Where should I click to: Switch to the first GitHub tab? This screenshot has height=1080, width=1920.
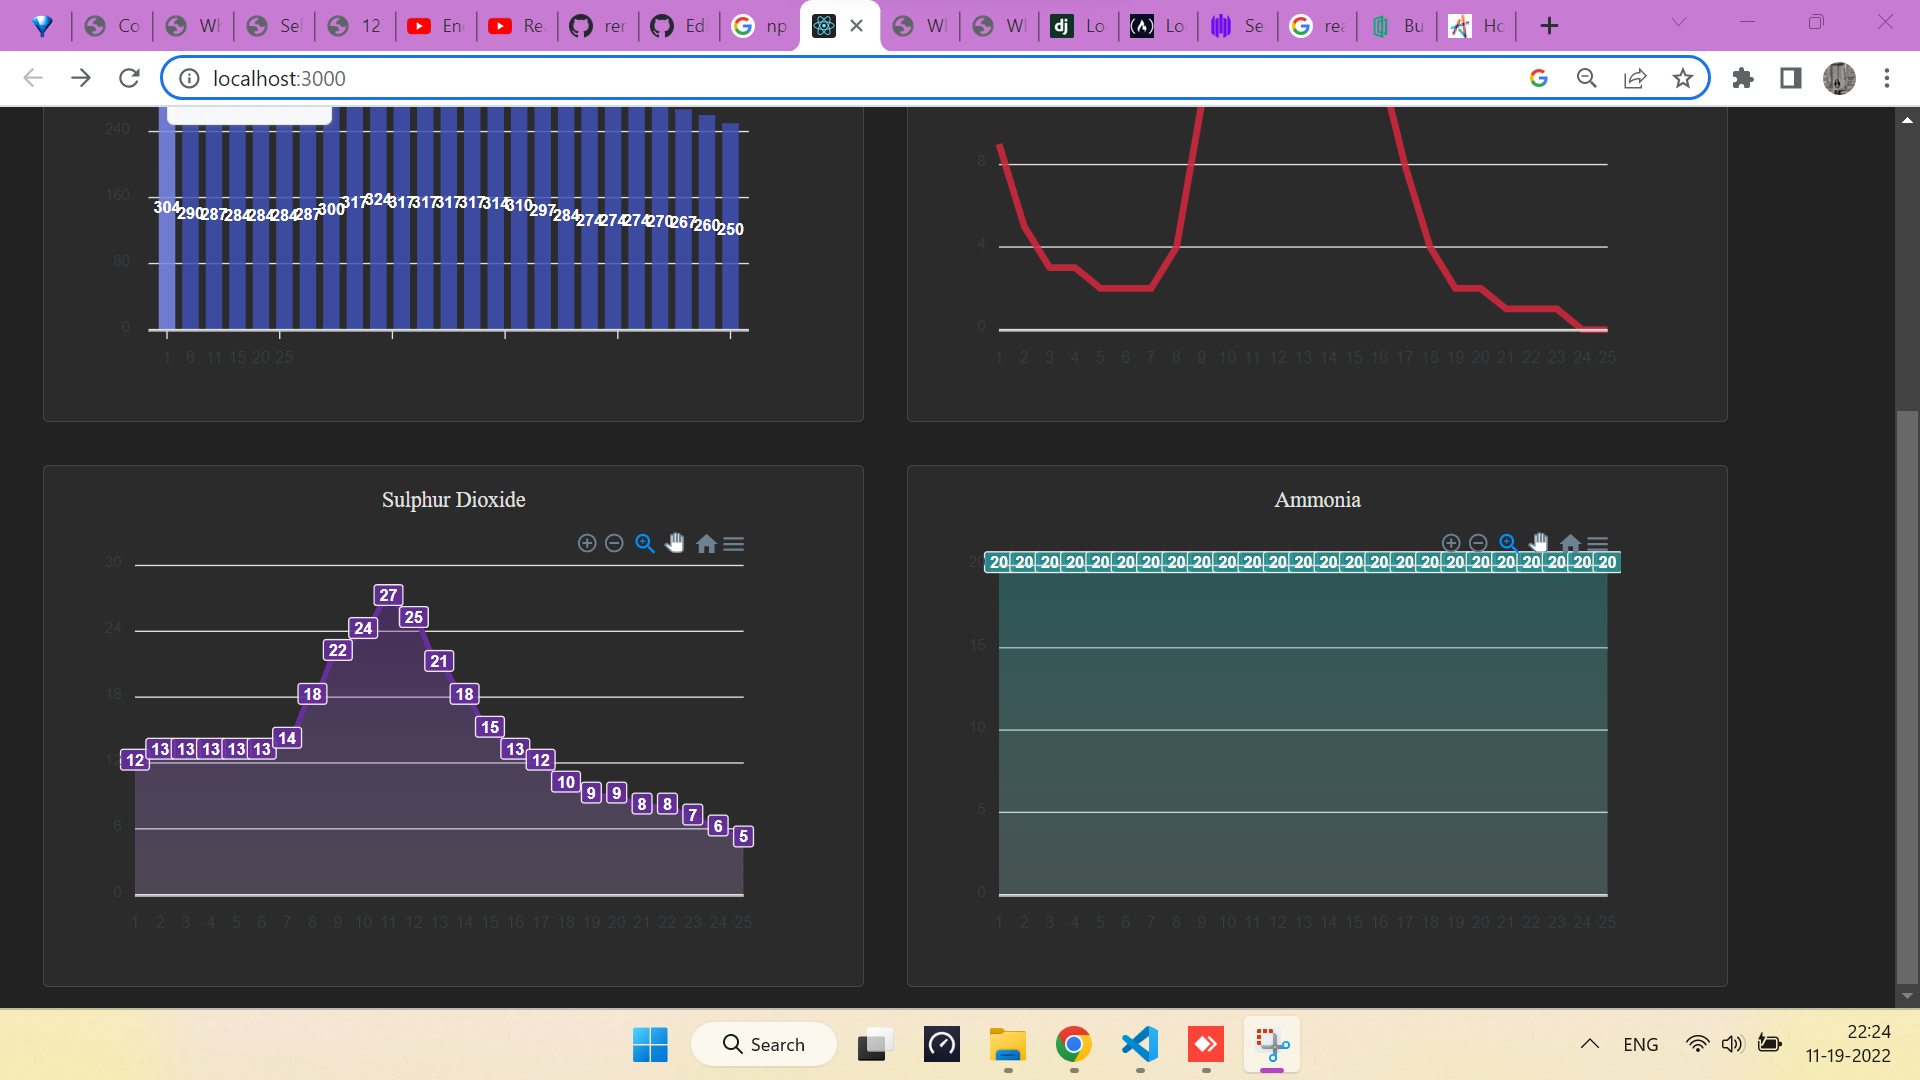coord(597,26)
